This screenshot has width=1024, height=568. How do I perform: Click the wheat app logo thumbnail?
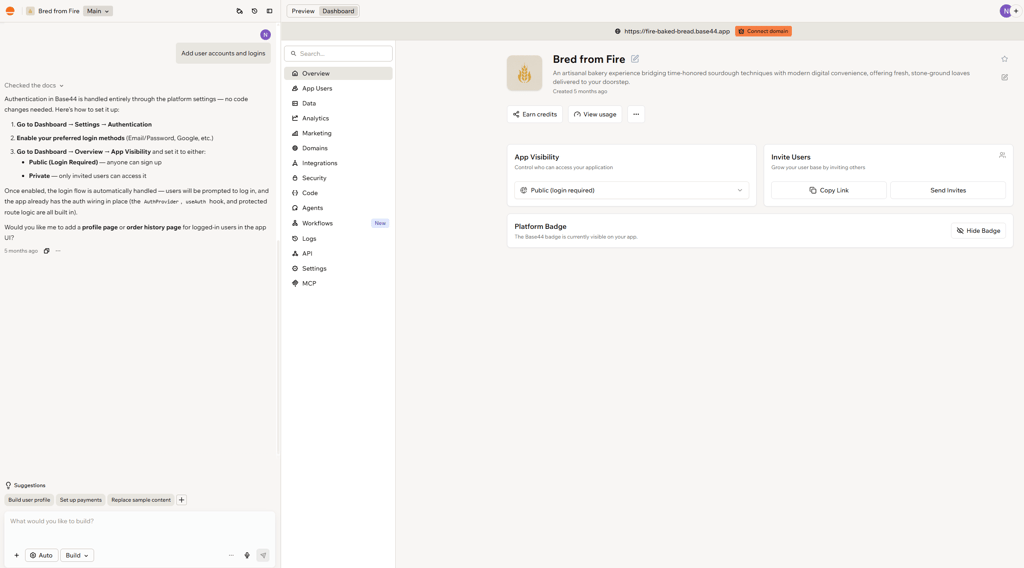click(524, 73)
